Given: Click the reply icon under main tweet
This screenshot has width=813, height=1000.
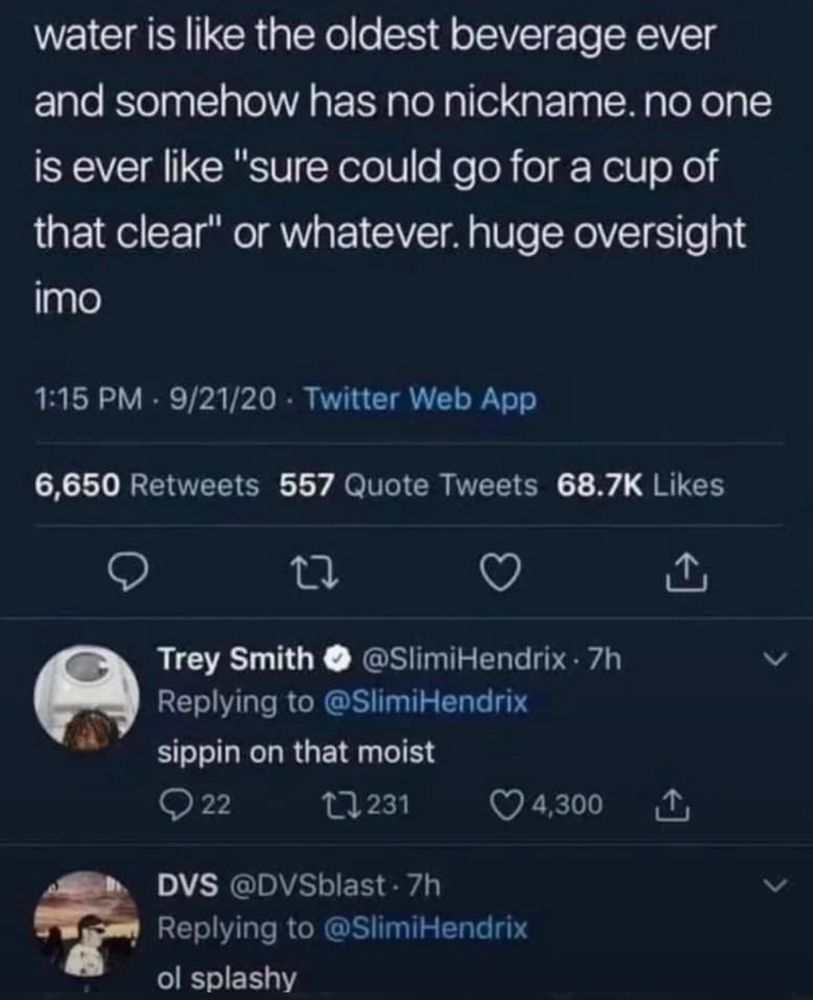Looking at the screenshot, I should (128, 572).
